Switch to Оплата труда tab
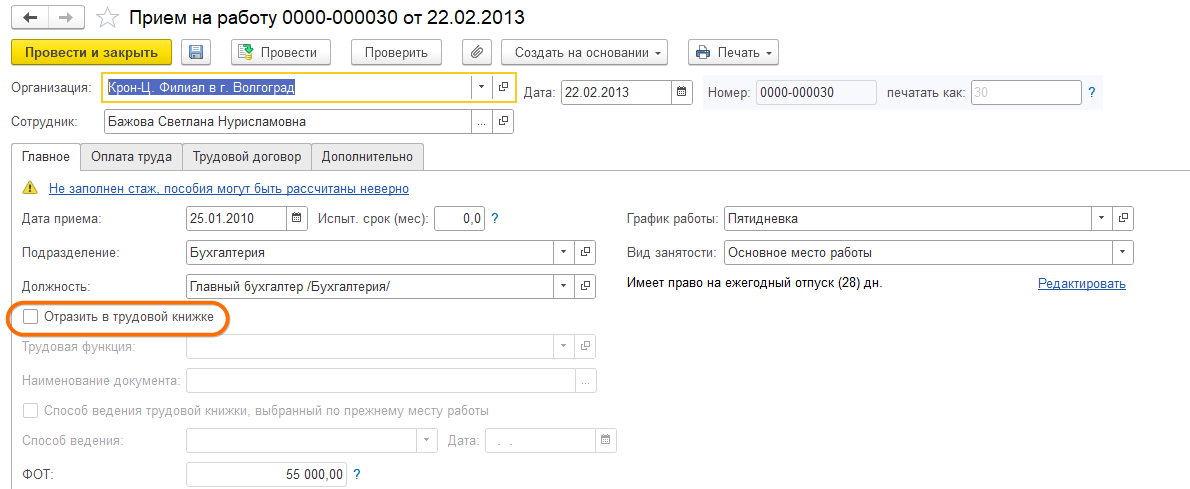The image size is (1190, 489). pos(131,157)
